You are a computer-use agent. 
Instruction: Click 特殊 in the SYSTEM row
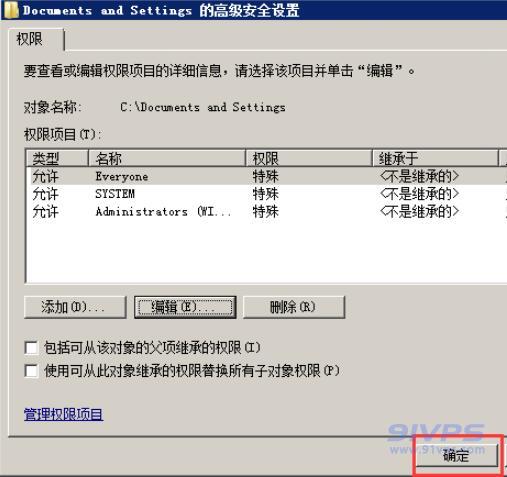coord(265,194)
